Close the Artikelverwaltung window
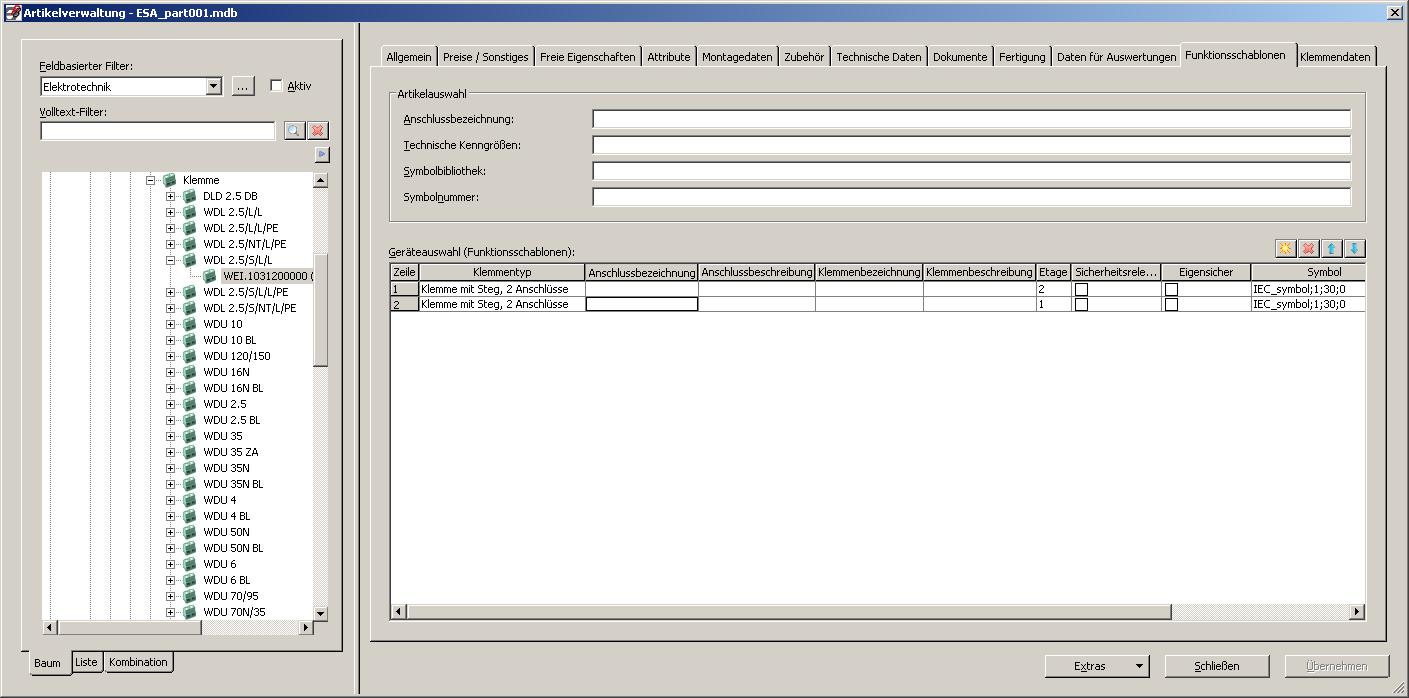The width and height of the screenshot is (1409, 698). [x=1395, y=13]
